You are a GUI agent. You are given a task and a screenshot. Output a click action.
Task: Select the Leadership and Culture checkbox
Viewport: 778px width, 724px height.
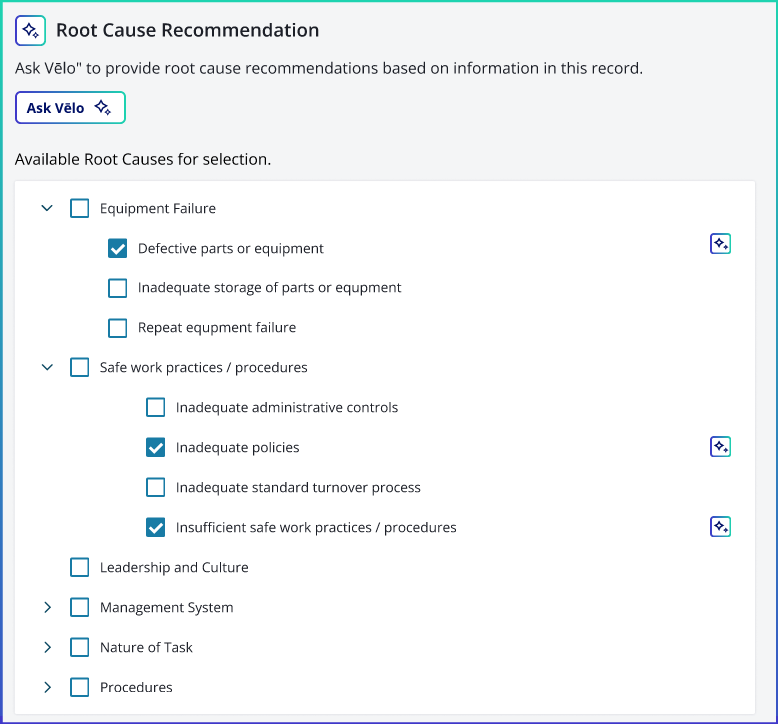click(x=79, y=567)
